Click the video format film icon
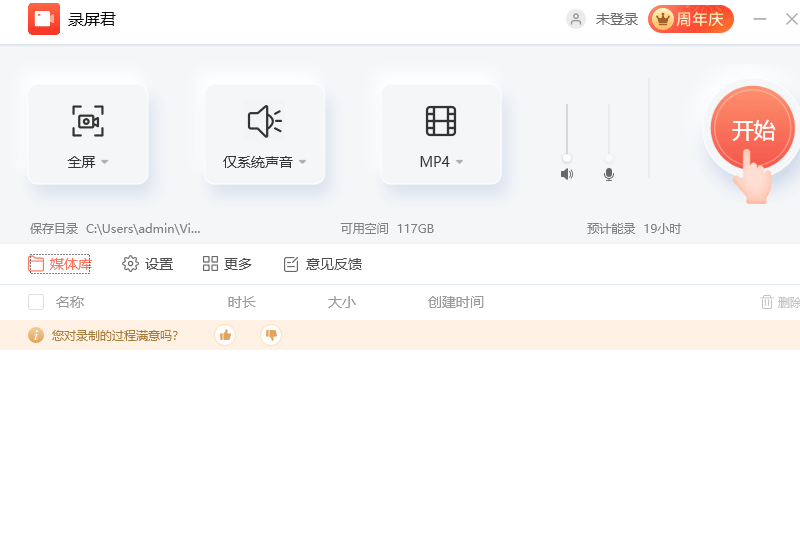The image size is (800, 533). [x=441, y=121]
